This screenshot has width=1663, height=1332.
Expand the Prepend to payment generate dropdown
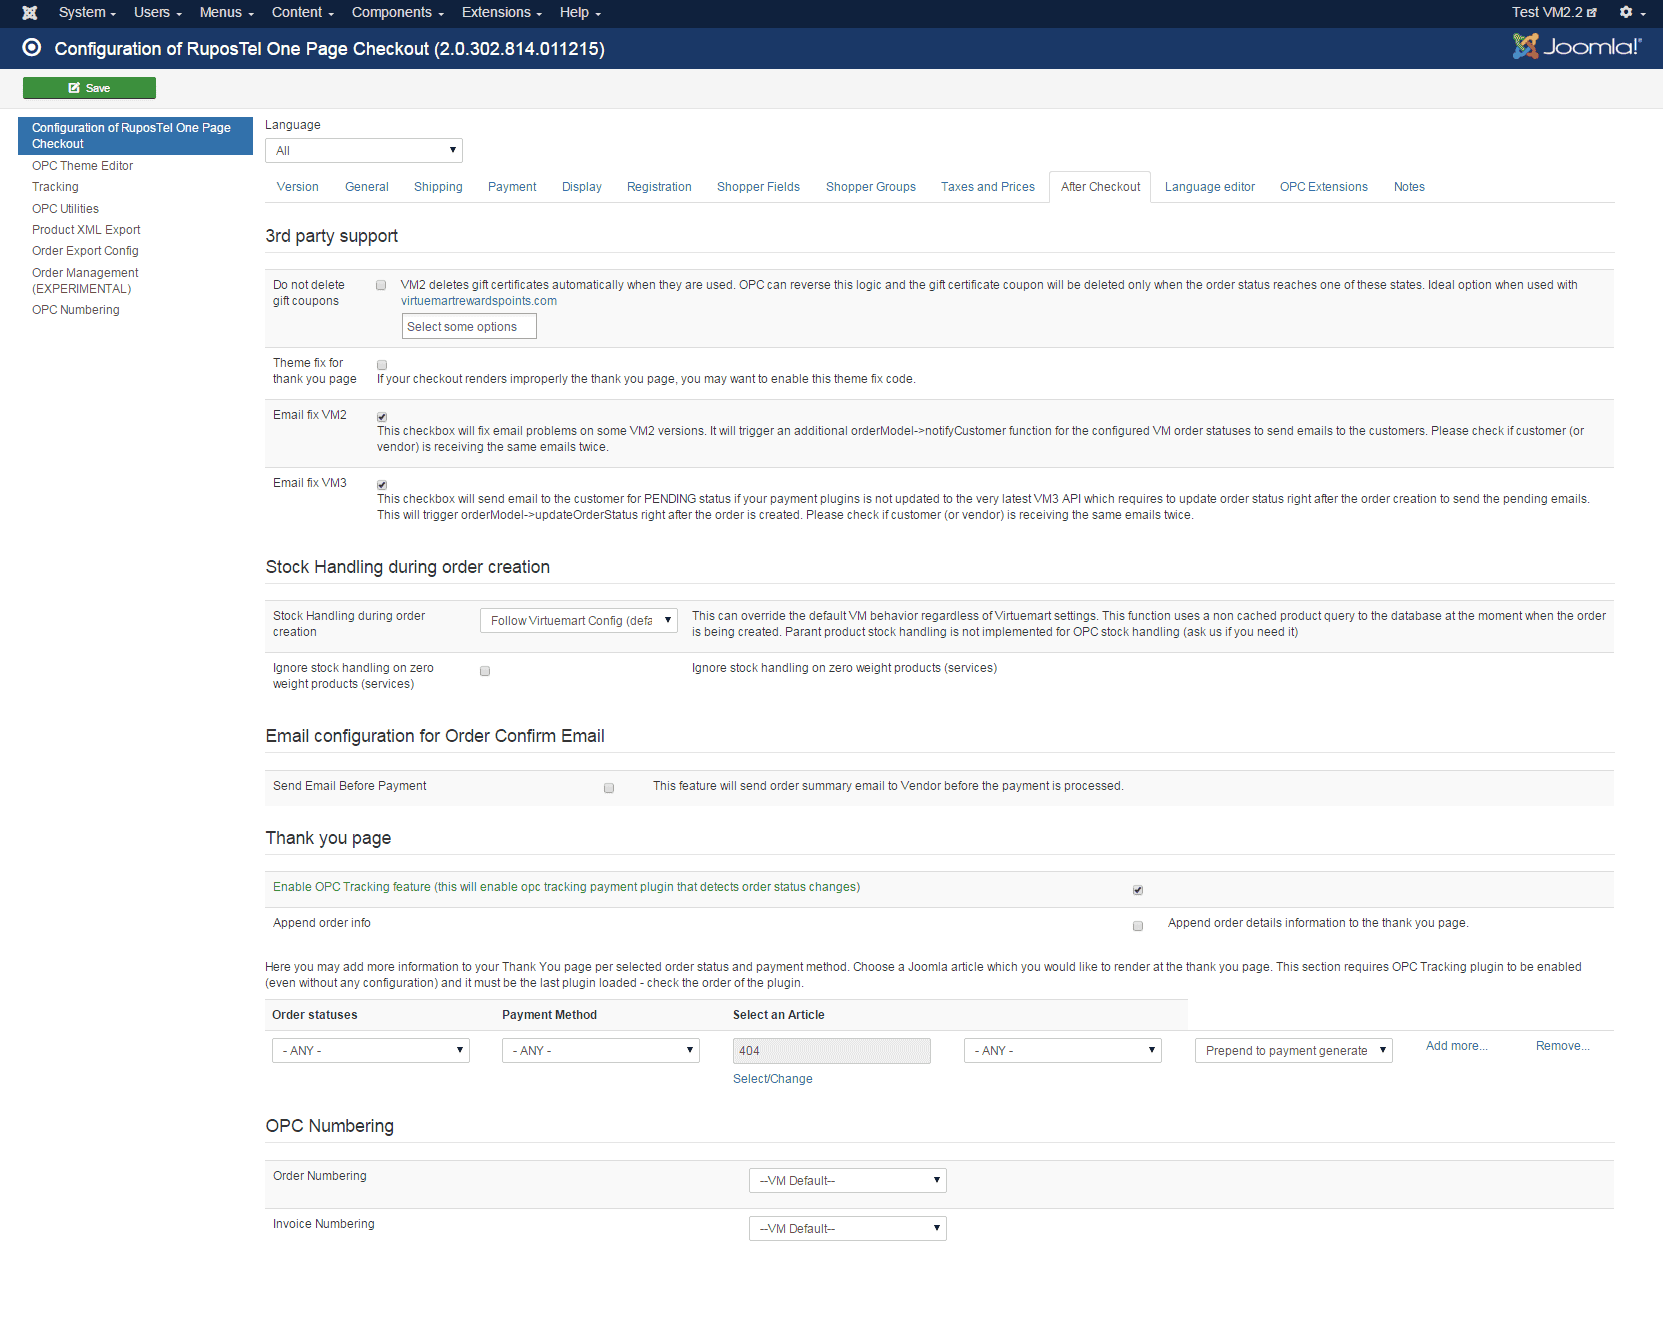1293,1051
